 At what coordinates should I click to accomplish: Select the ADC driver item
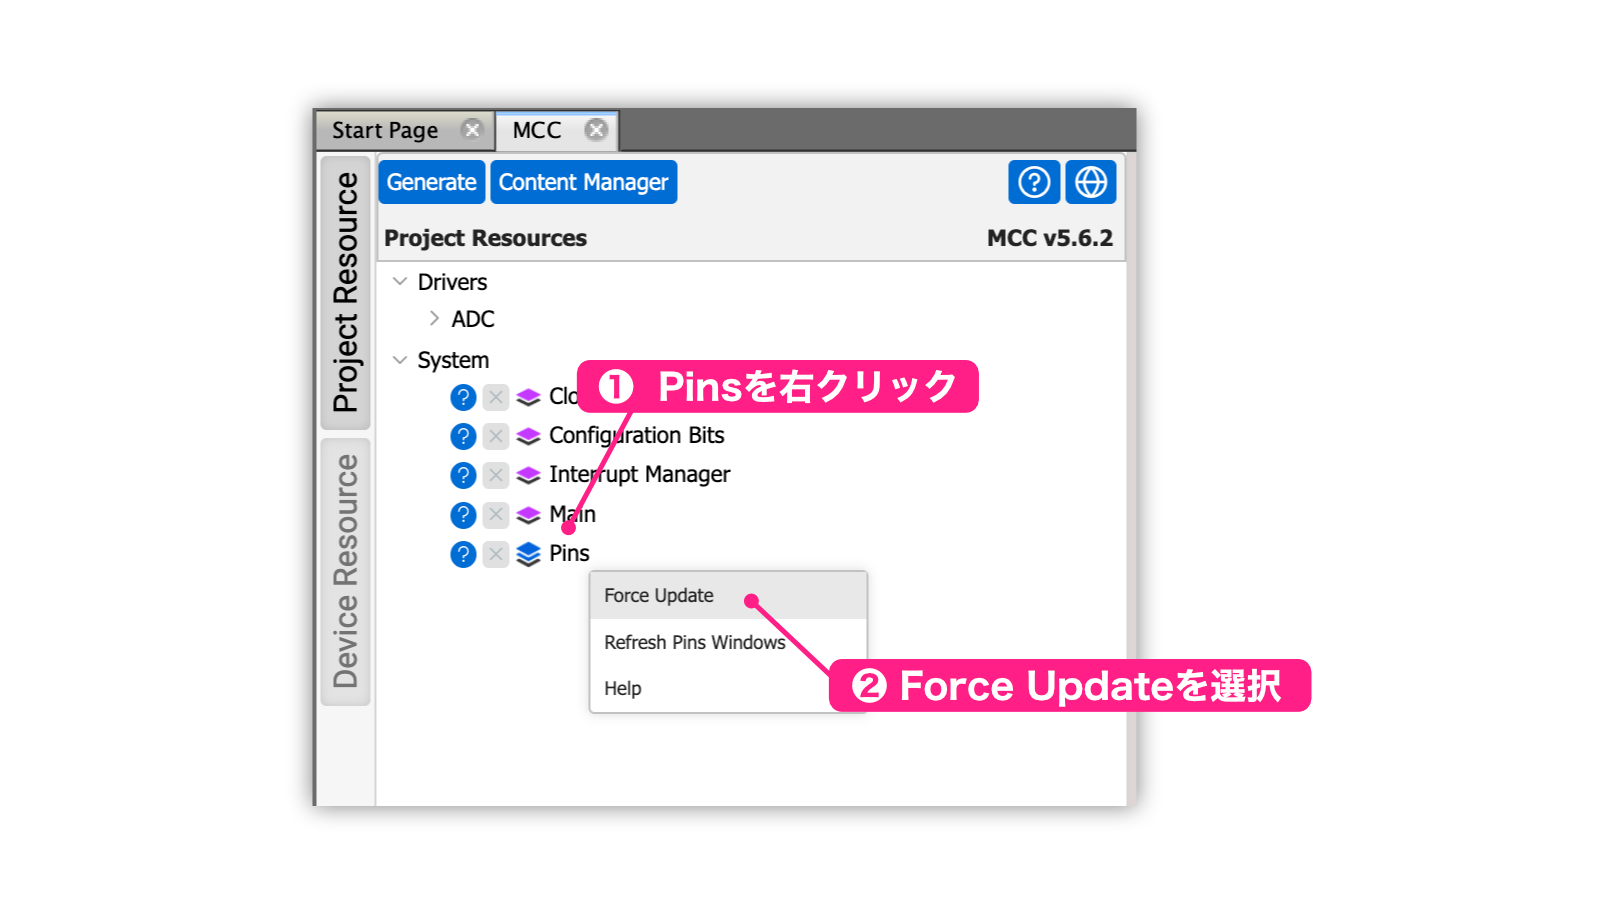point(473,319)
